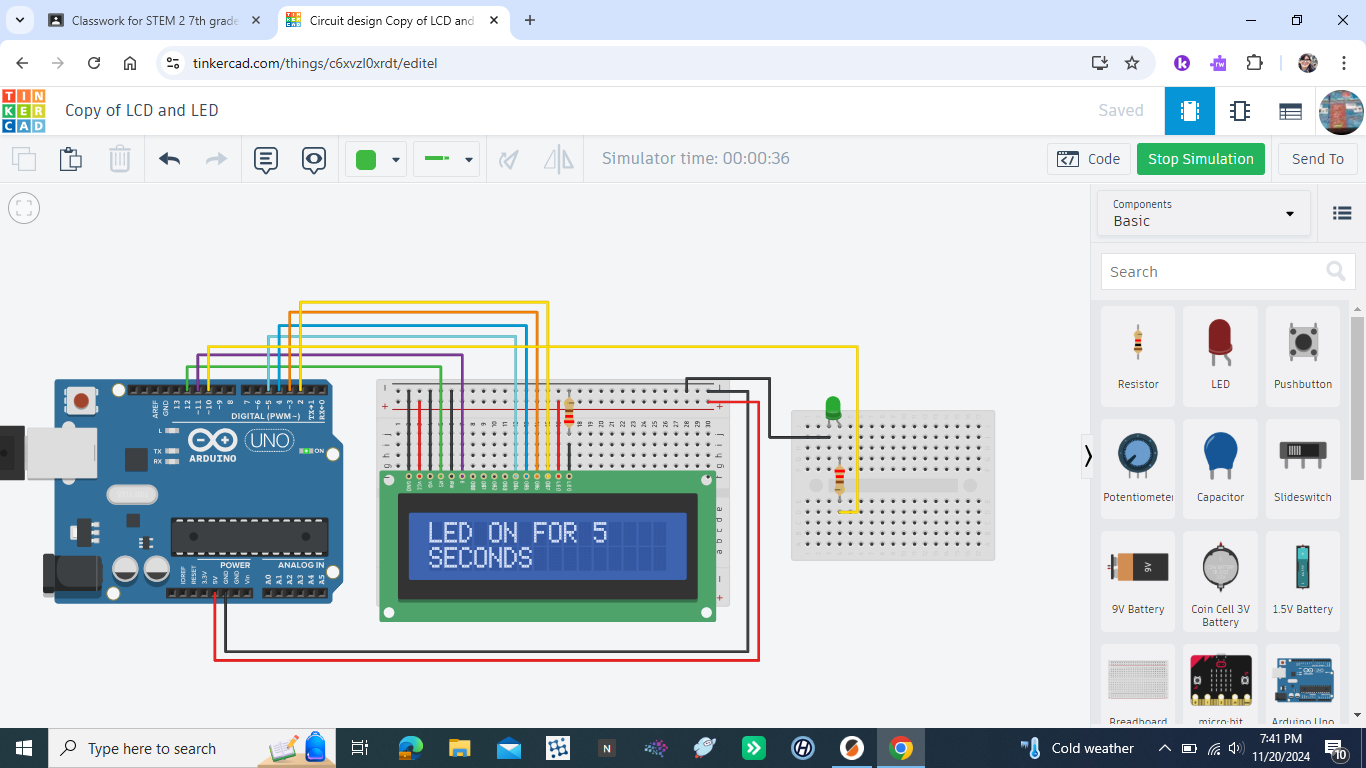
Task: Collapse the components side panel
Action: [1088, 456]
